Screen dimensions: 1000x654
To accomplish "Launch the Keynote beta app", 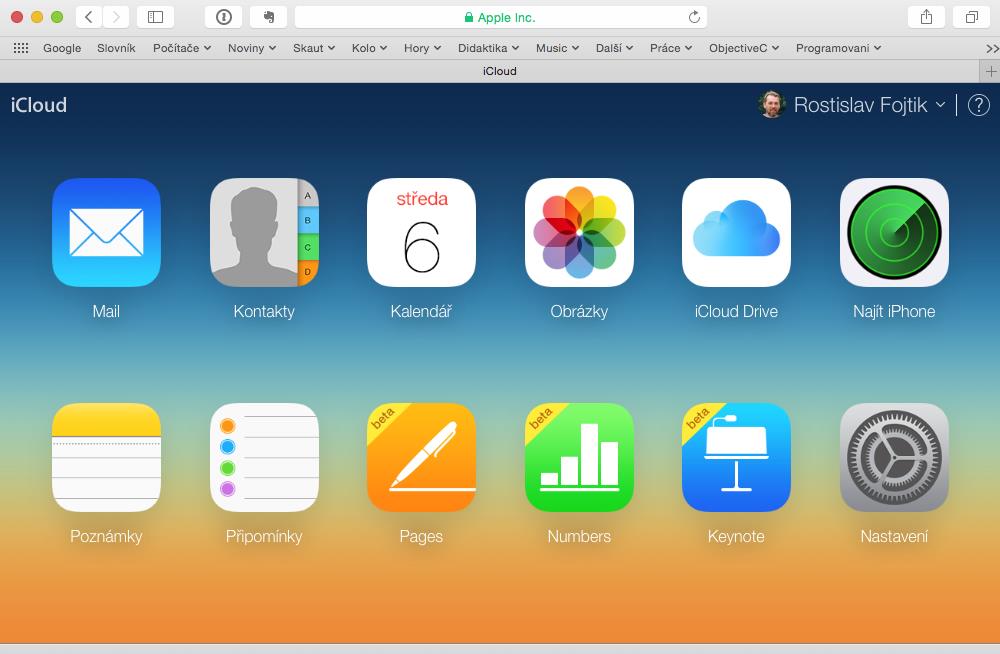I will click(737, 457).
